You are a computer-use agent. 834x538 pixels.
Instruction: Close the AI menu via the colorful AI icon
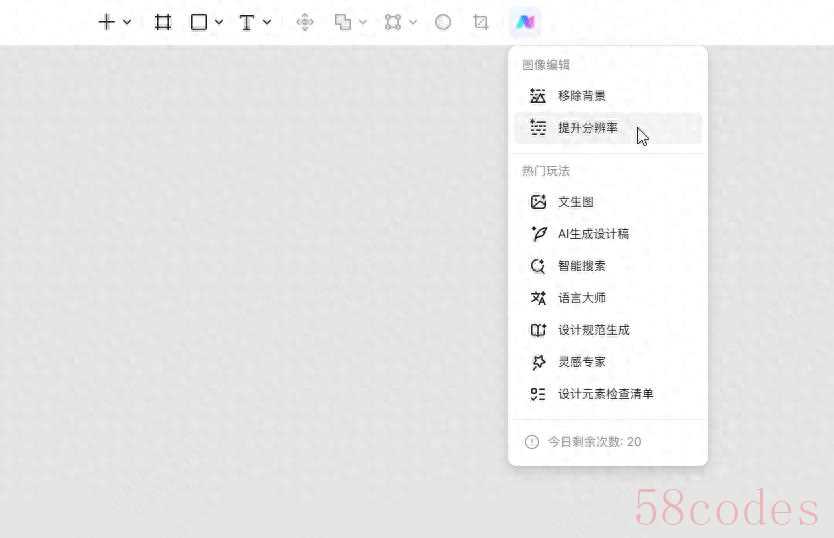[x=524, y=22]
